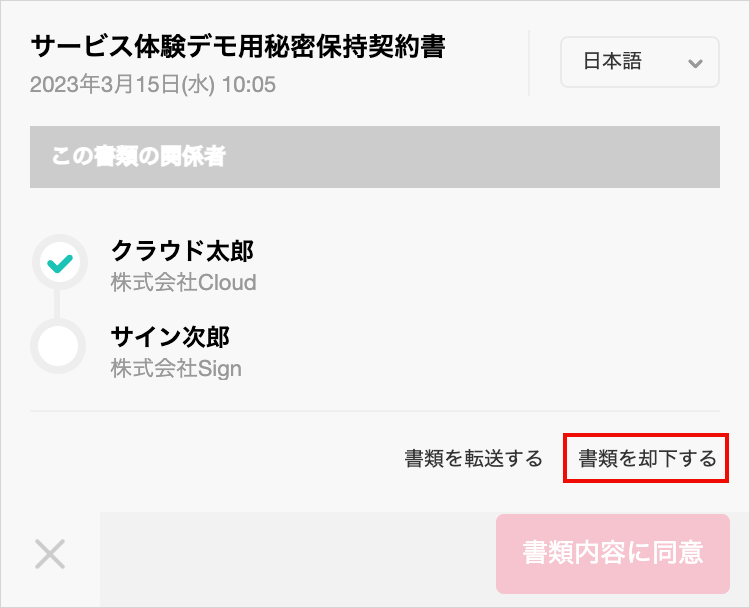
Task: Click the date 2023年3月15日(水) 10:05
Action: pyautogui.click(x=153, y=84)
